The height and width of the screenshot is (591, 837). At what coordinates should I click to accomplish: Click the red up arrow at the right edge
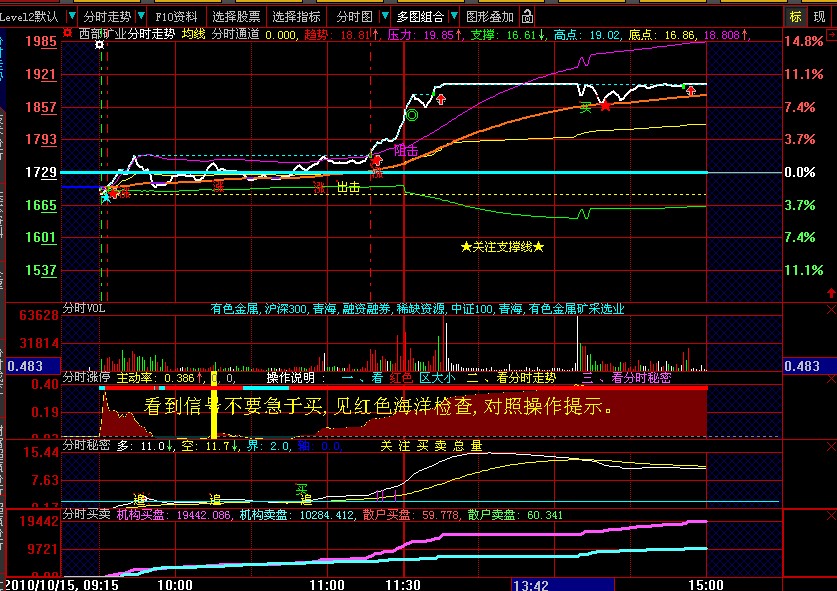pos(831,293)
